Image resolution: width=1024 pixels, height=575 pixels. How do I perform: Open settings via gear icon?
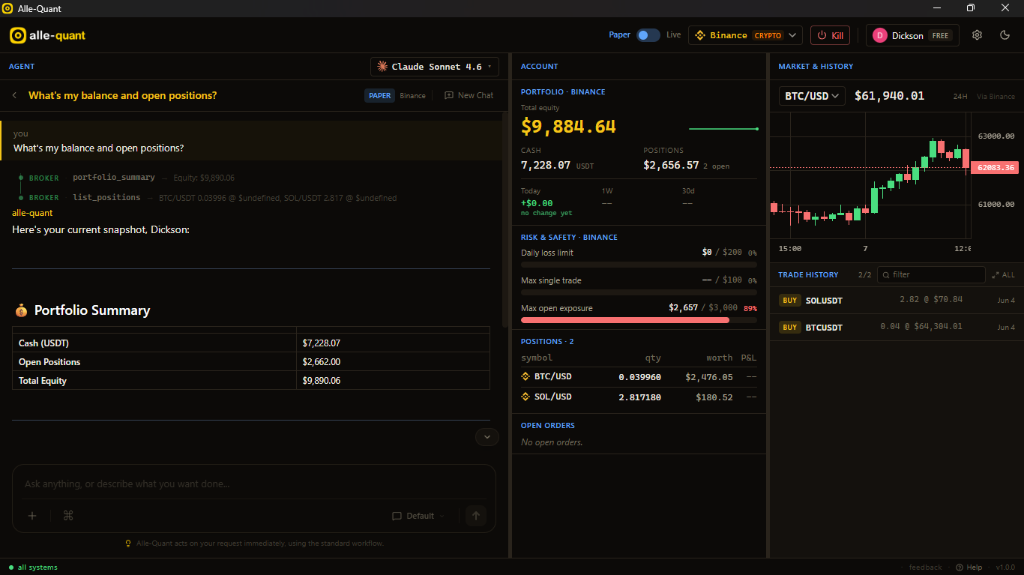coord(977,35)
